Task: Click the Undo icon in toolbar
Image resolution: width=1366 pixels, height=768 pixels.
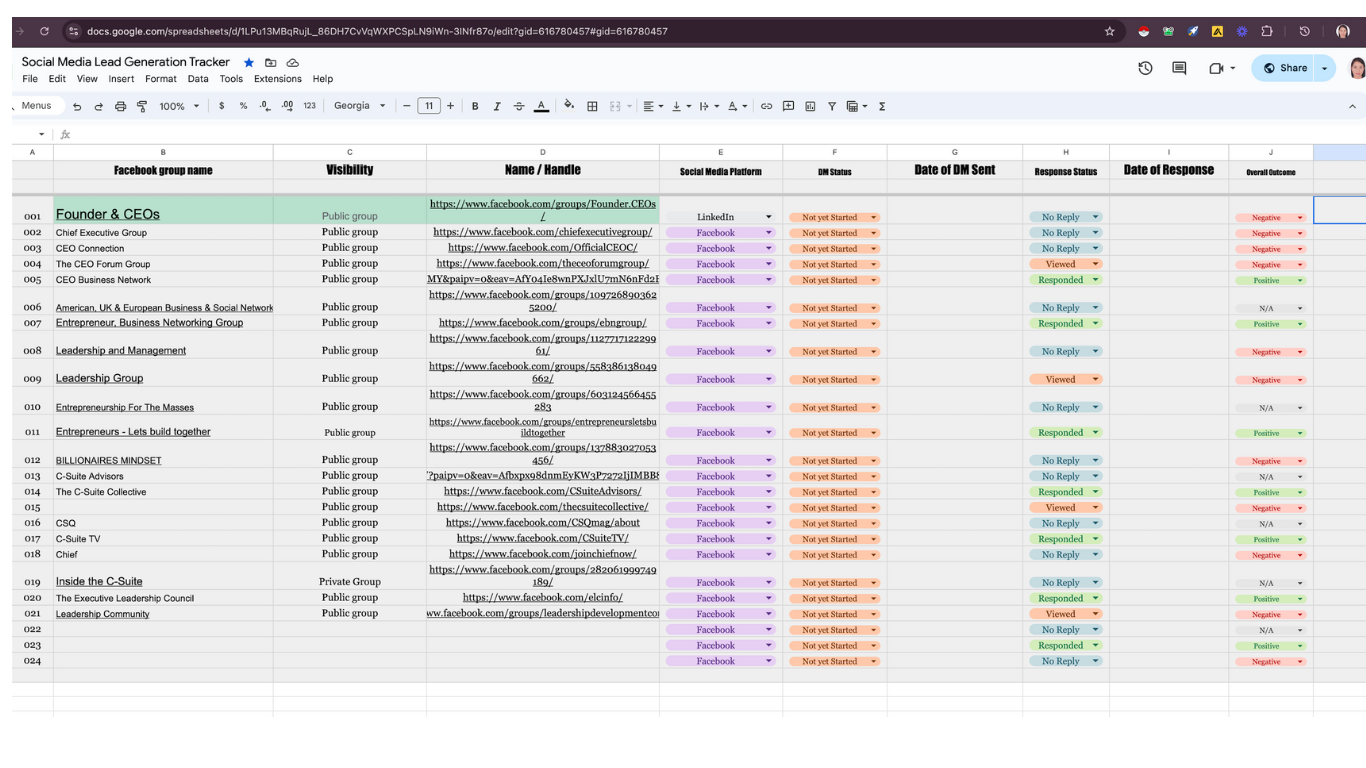Action: (77, 106)
